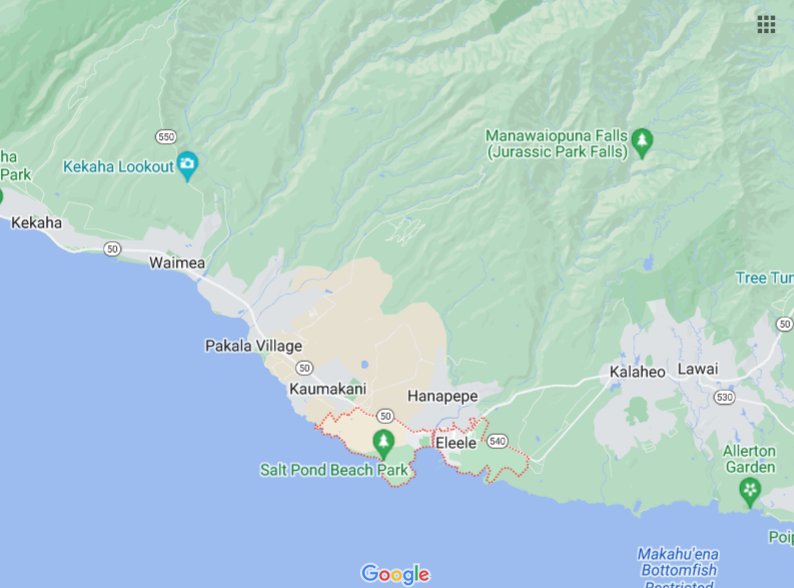Image resolution: width=794 pixels, height=588 pixels.
Task: Click the route 540 shield near Eleele
Action: tap(498, 441)
